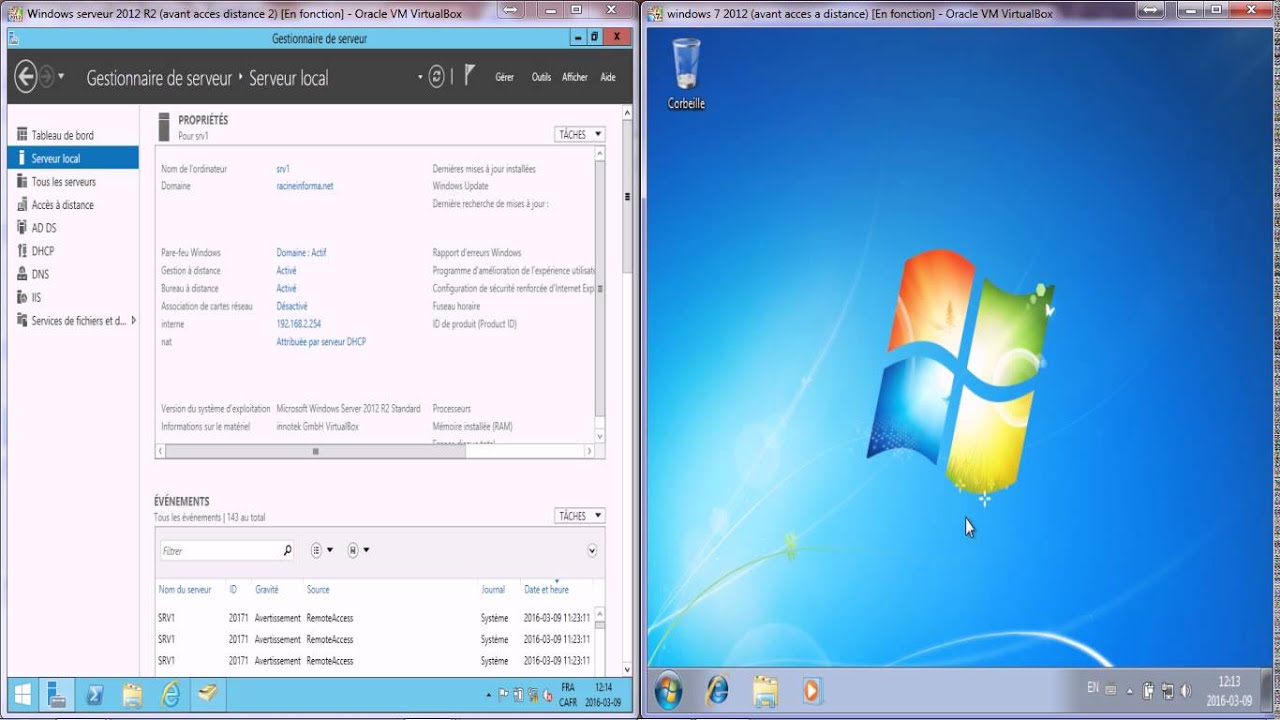Open the events saved queries dropdown

tap(358, 550)
